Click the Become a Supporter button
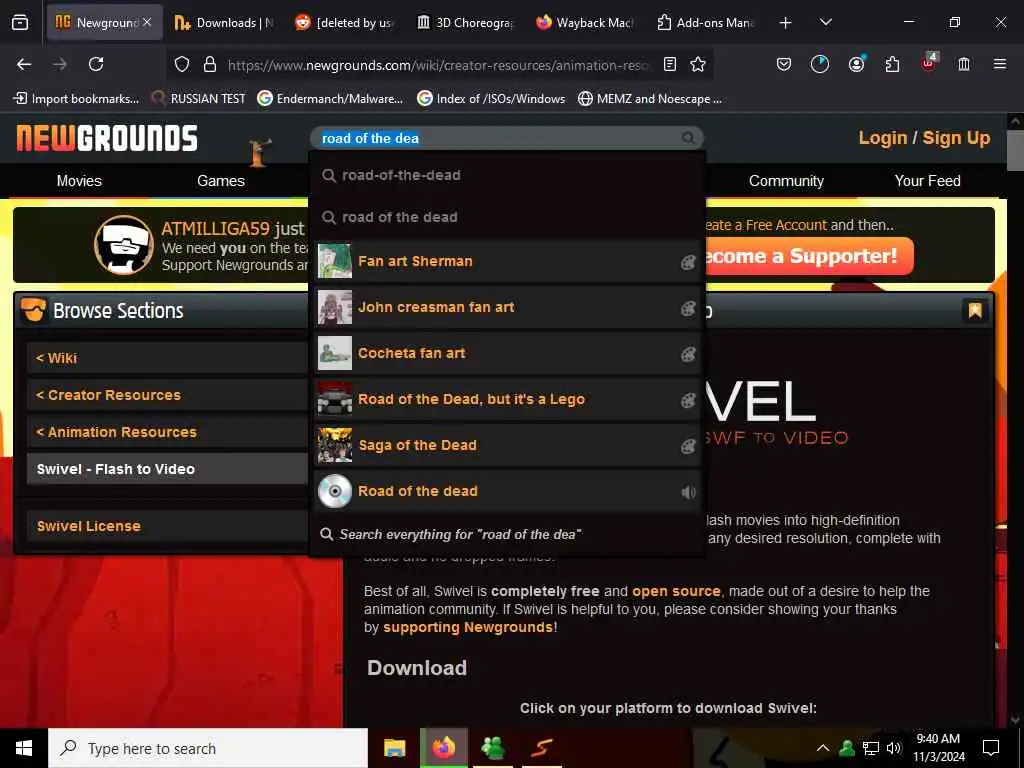 [x=808, y=256]
